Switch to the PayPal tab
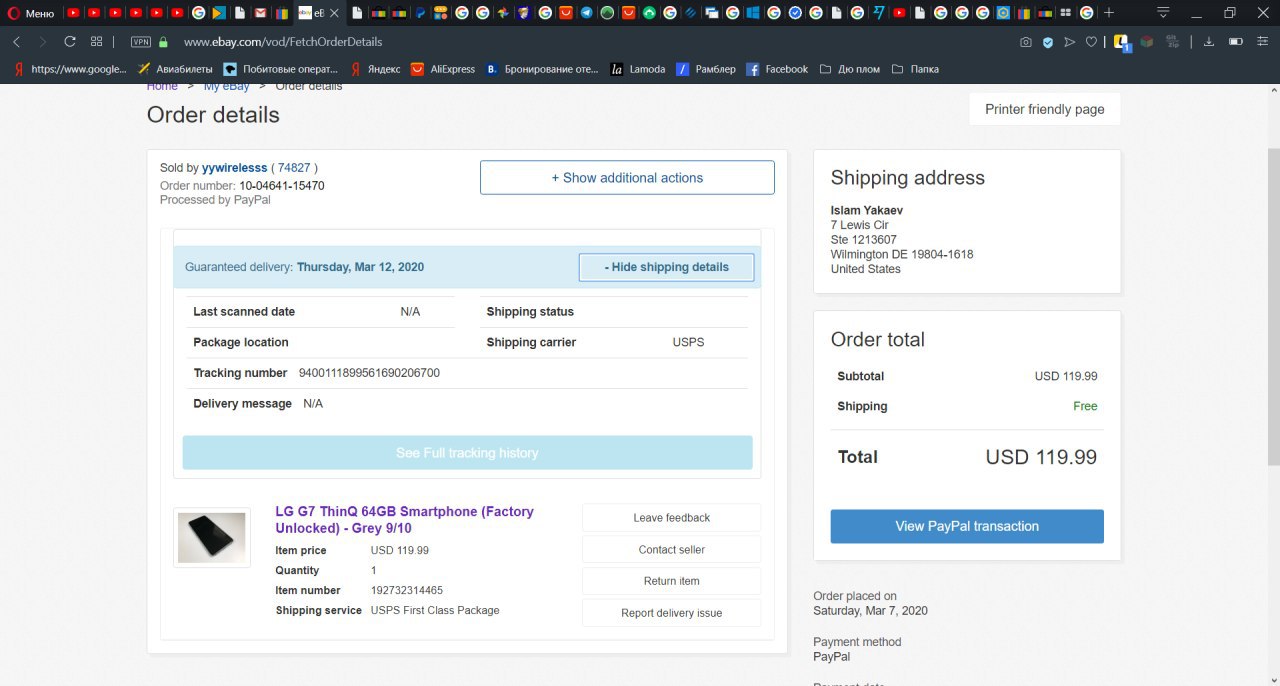Viewport: 1280px width, 686px height. coord(421,13)
